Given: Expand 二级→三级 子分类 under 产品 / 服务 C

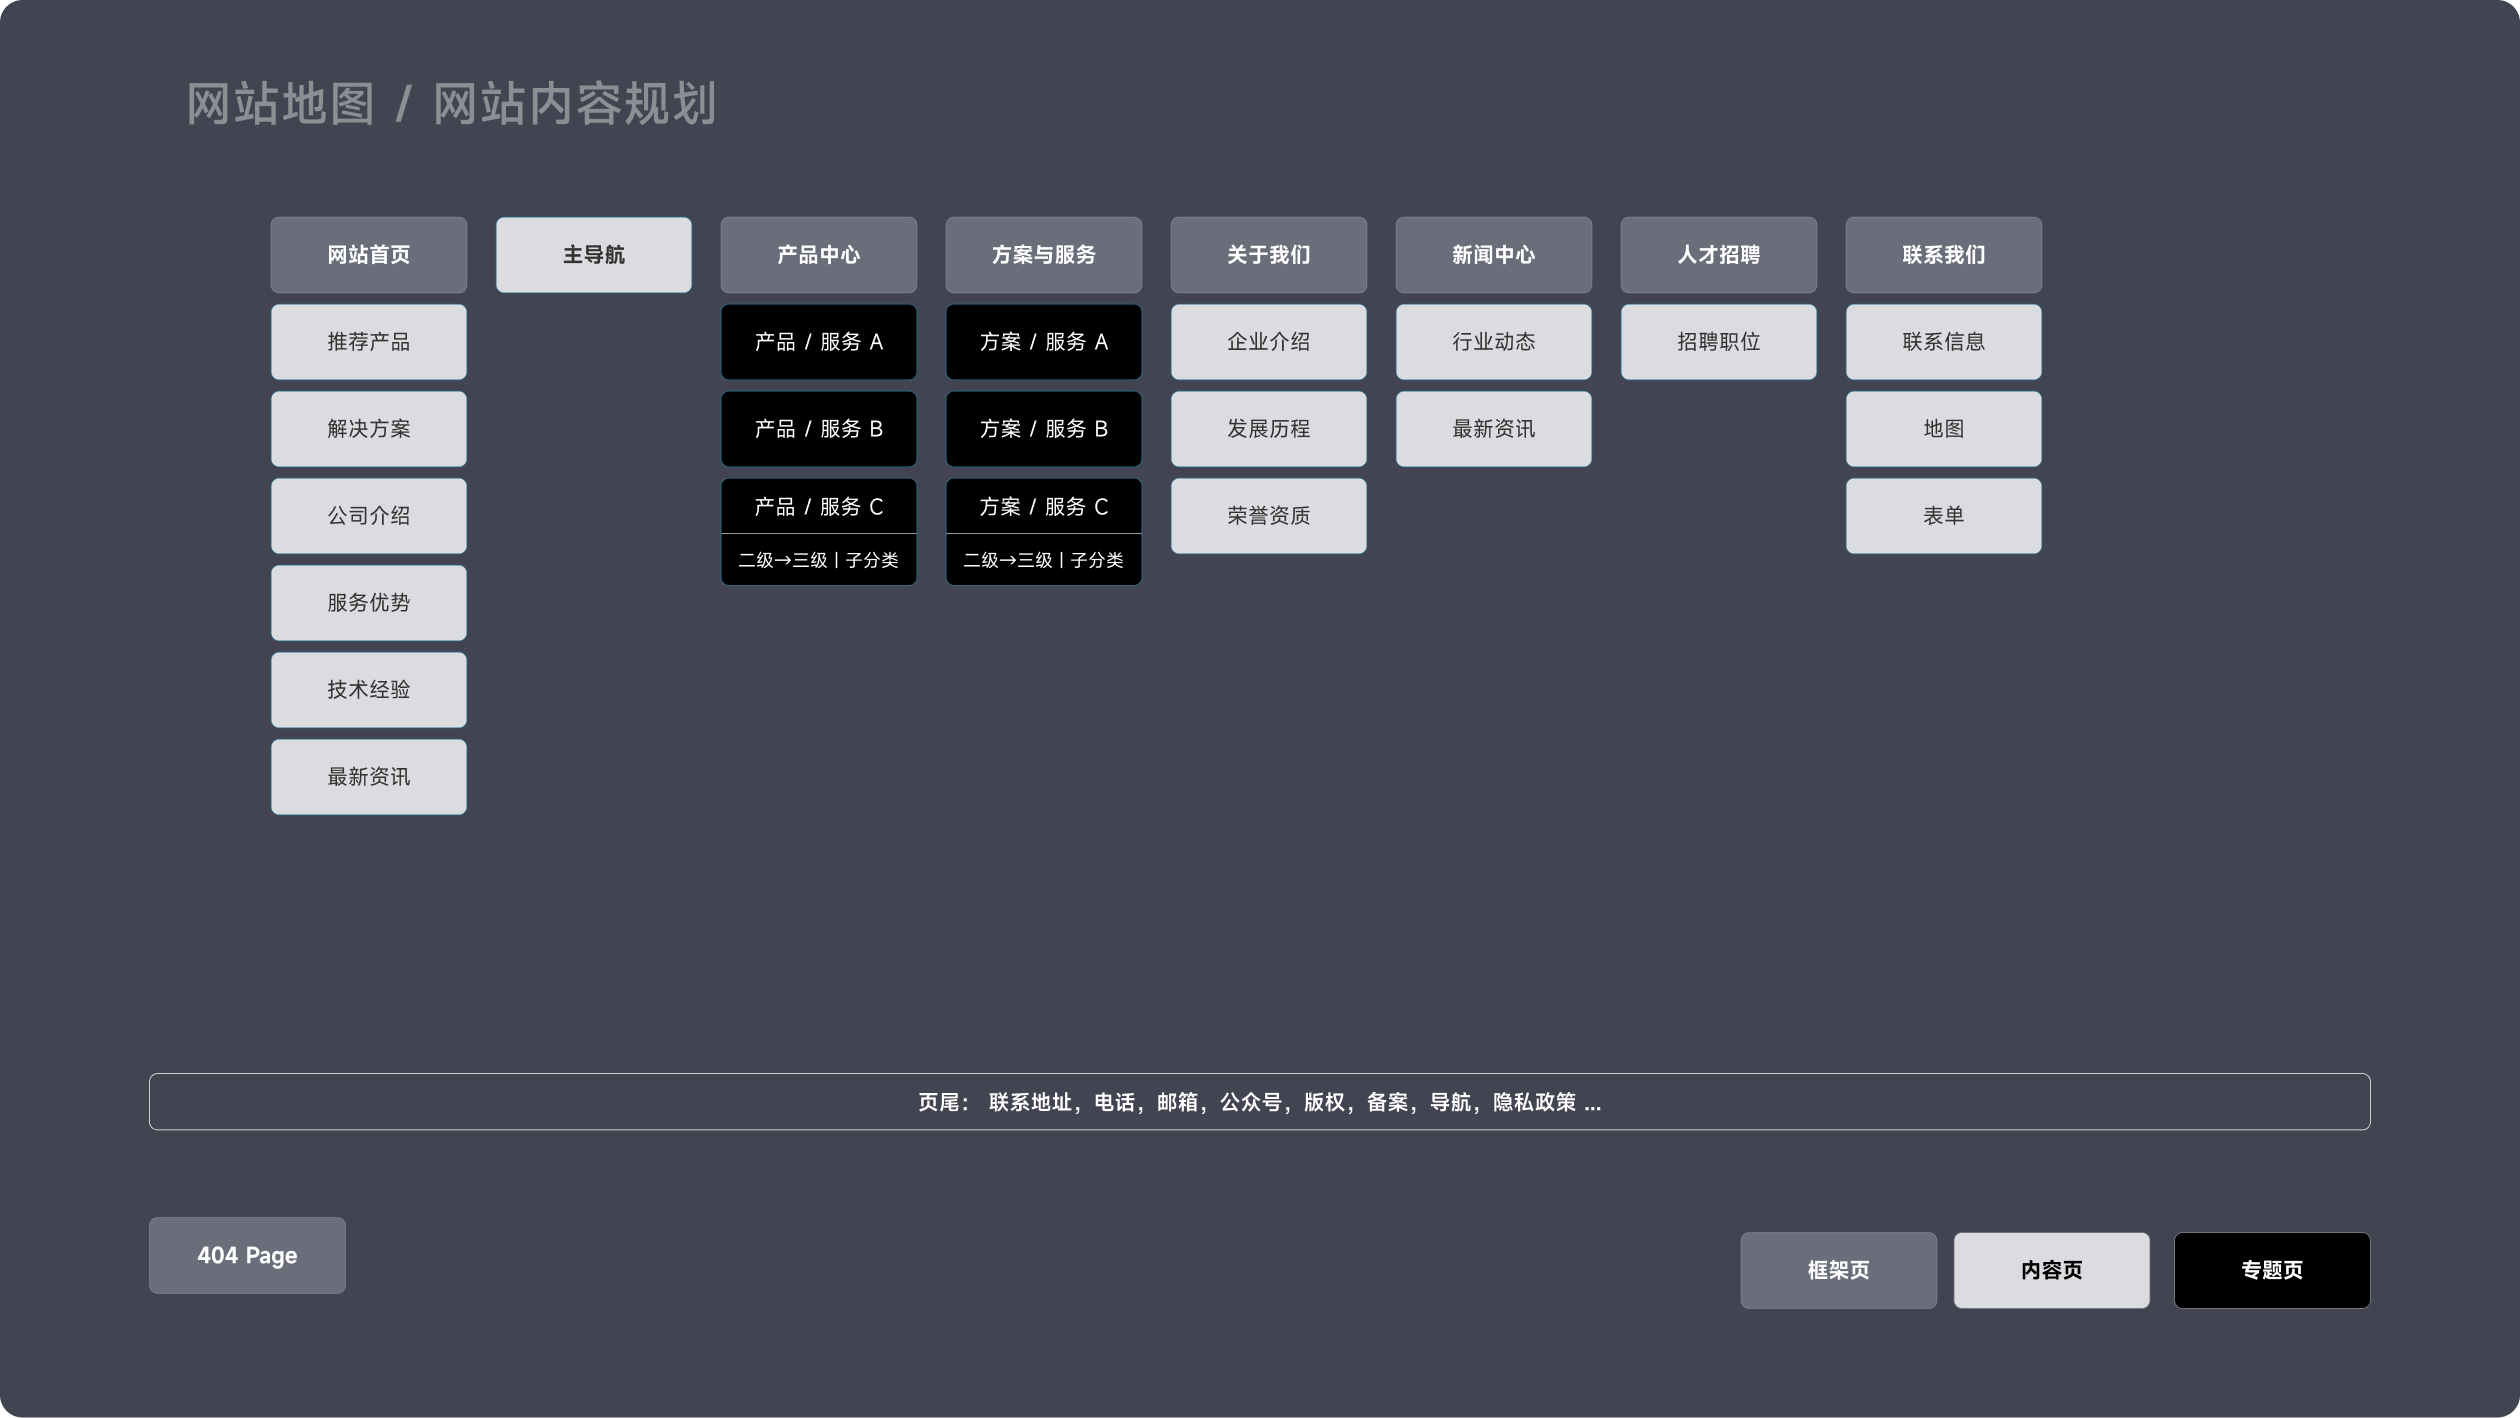Looking at the screenshot, I should [x=818, y=560].
